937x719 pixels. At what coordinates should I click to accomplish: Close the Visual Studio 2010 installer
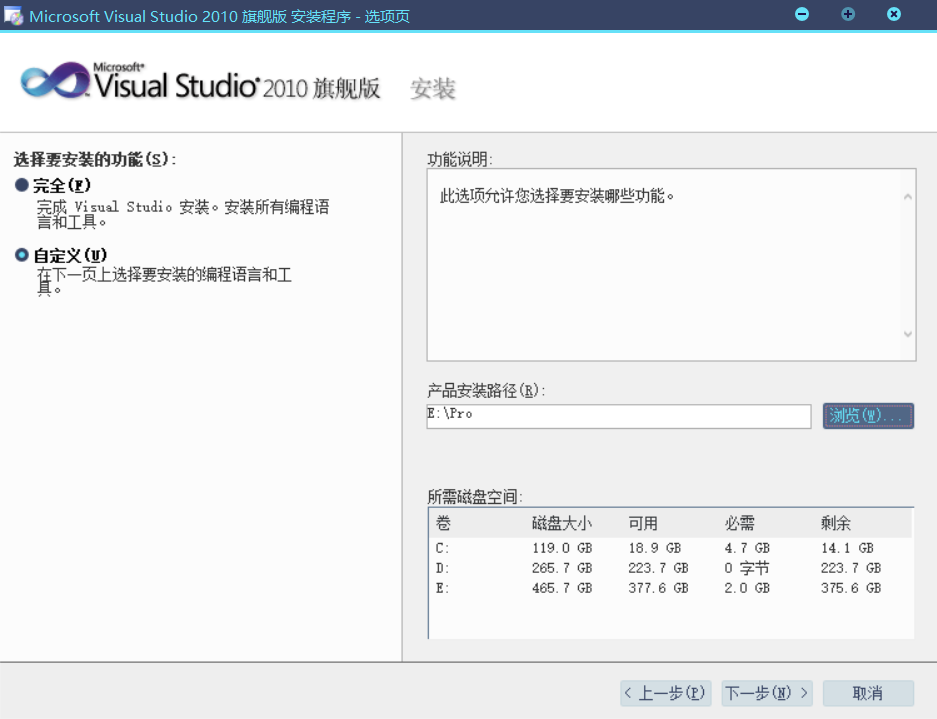(x=894, y=15)
